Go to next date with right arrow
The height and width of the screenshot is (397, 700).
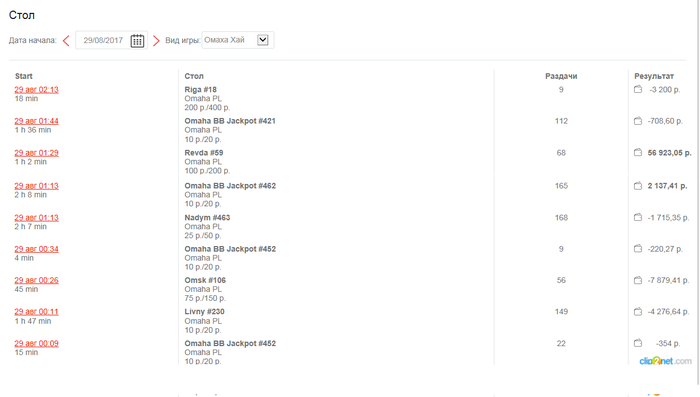(156, 41)
